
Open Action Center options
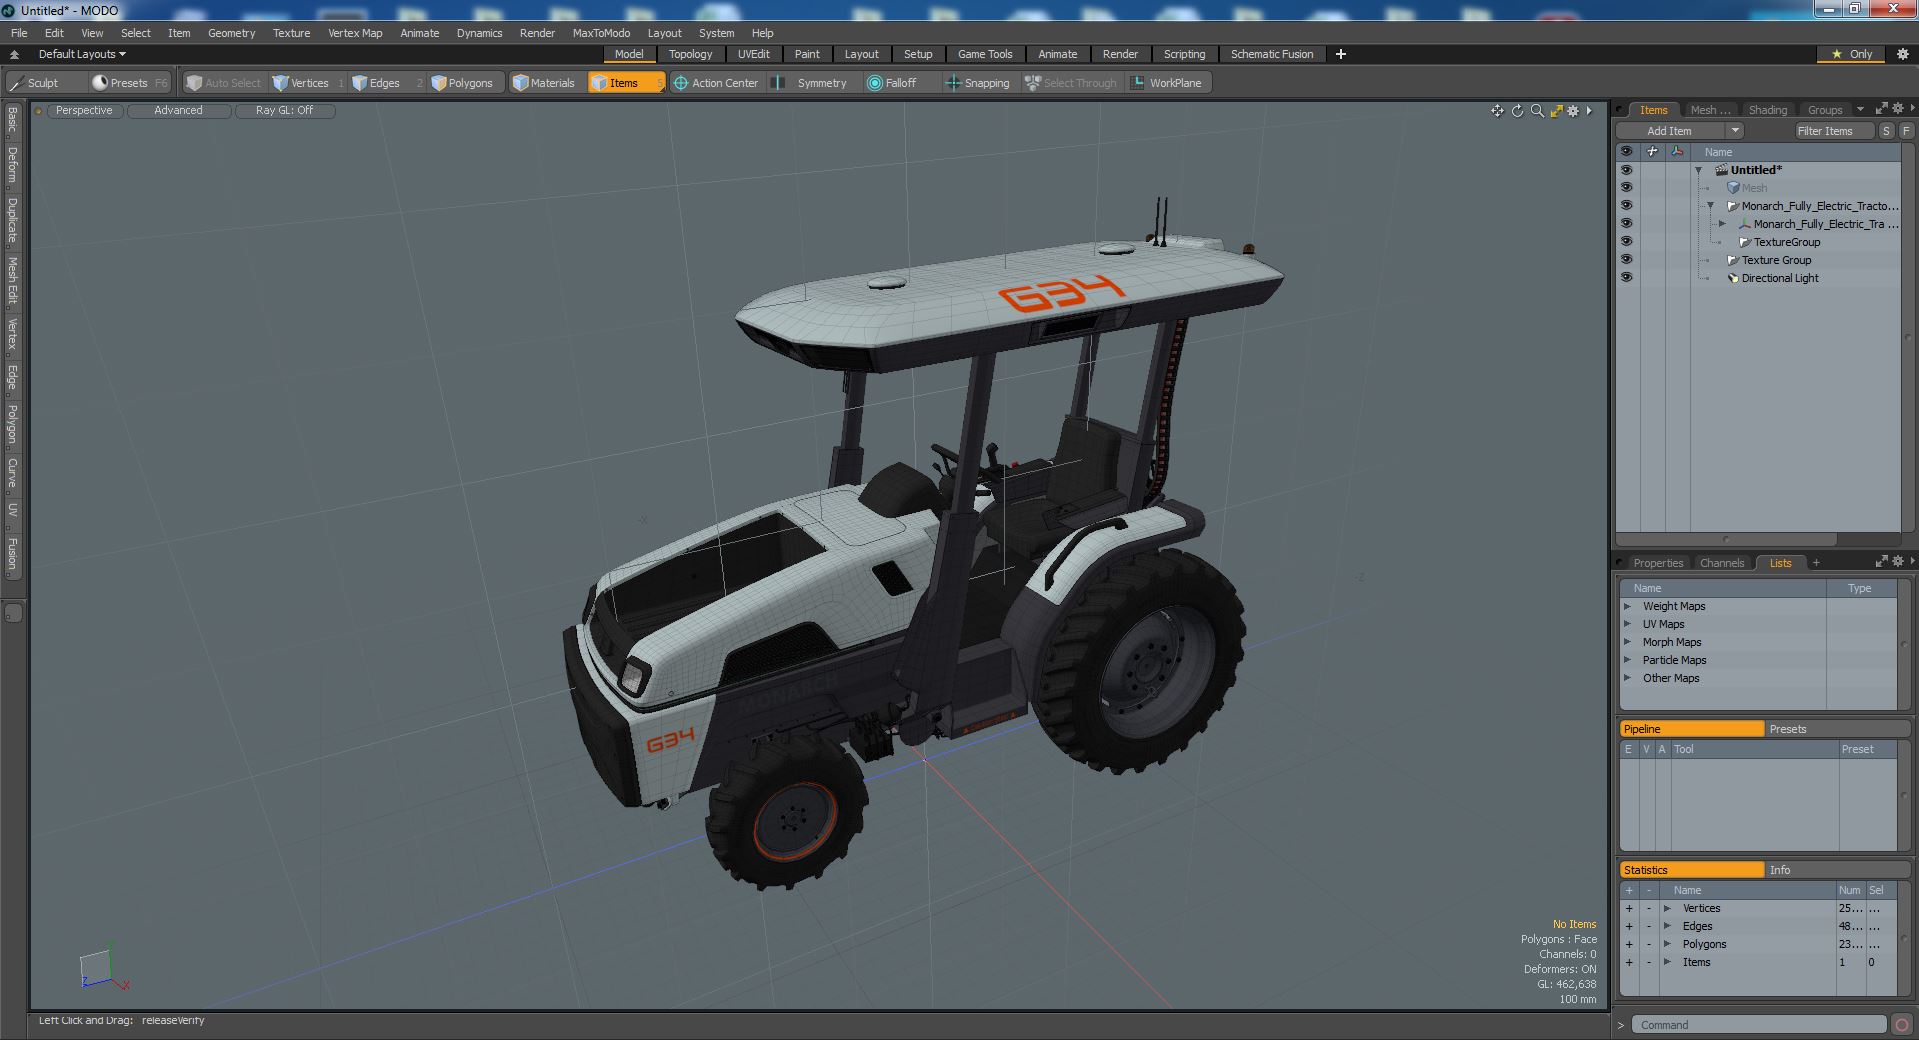click(716, 83)
